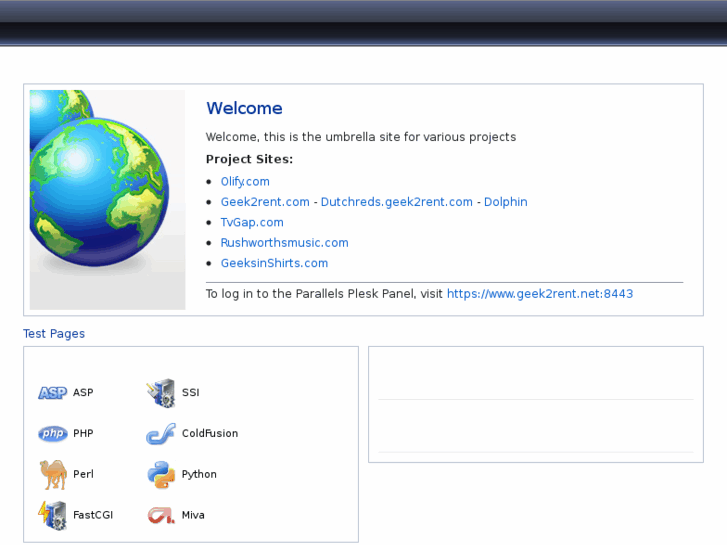Click the SSI server icon
727x545 pixels.
pos(160,393)
